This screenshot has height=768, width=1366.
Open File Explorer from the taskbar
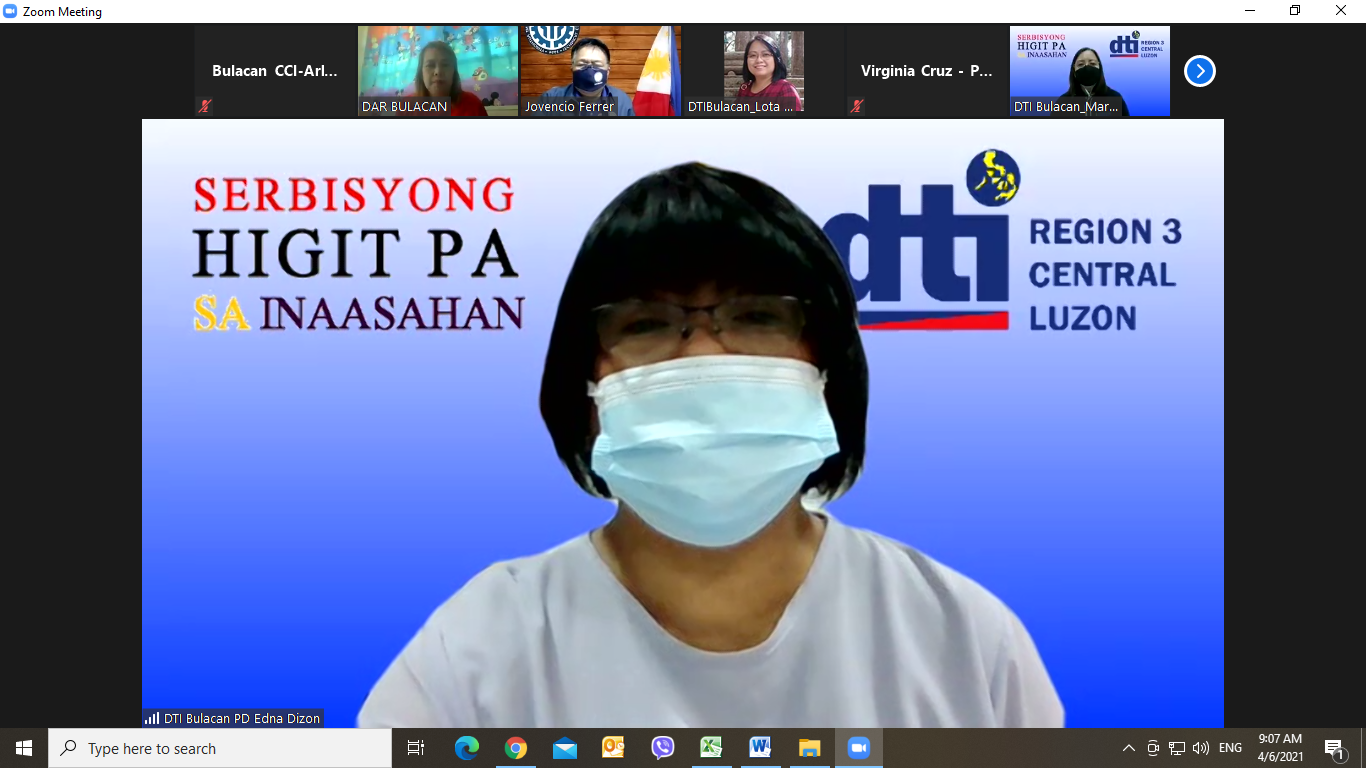click(x=809, y=748)
